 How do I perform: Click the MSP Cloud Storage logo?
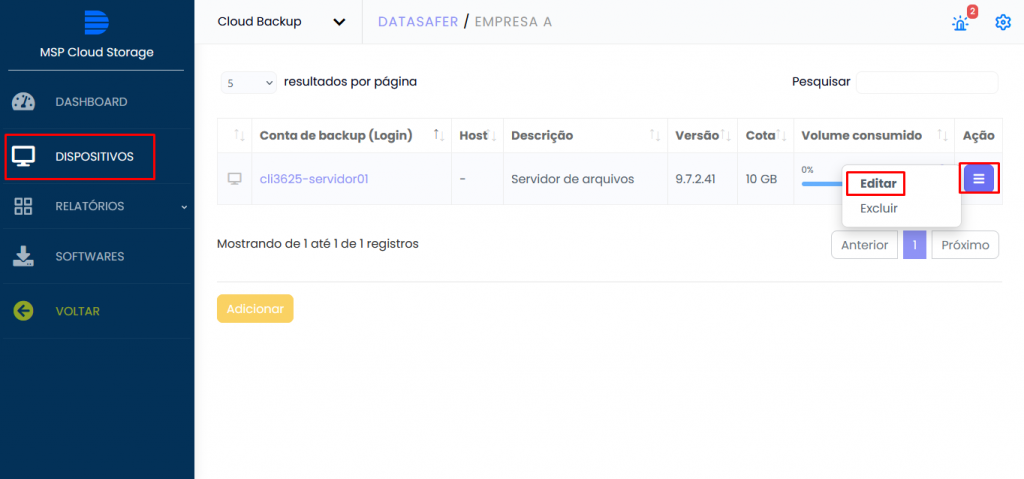96,23
